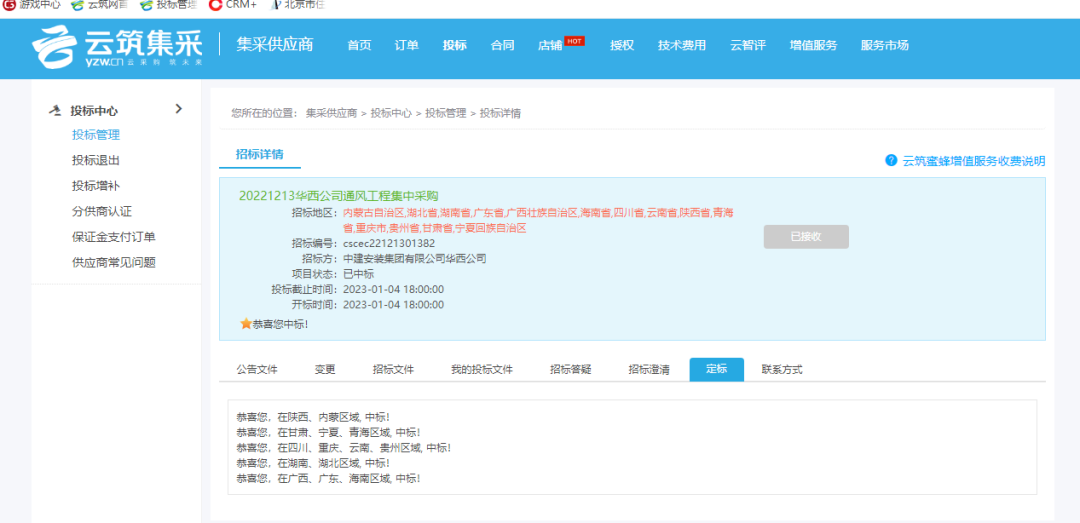Click the gray 已接收 button
The width and height of the screenshot is (1080, 523).
pyautogui.click(x=805, y=237)
